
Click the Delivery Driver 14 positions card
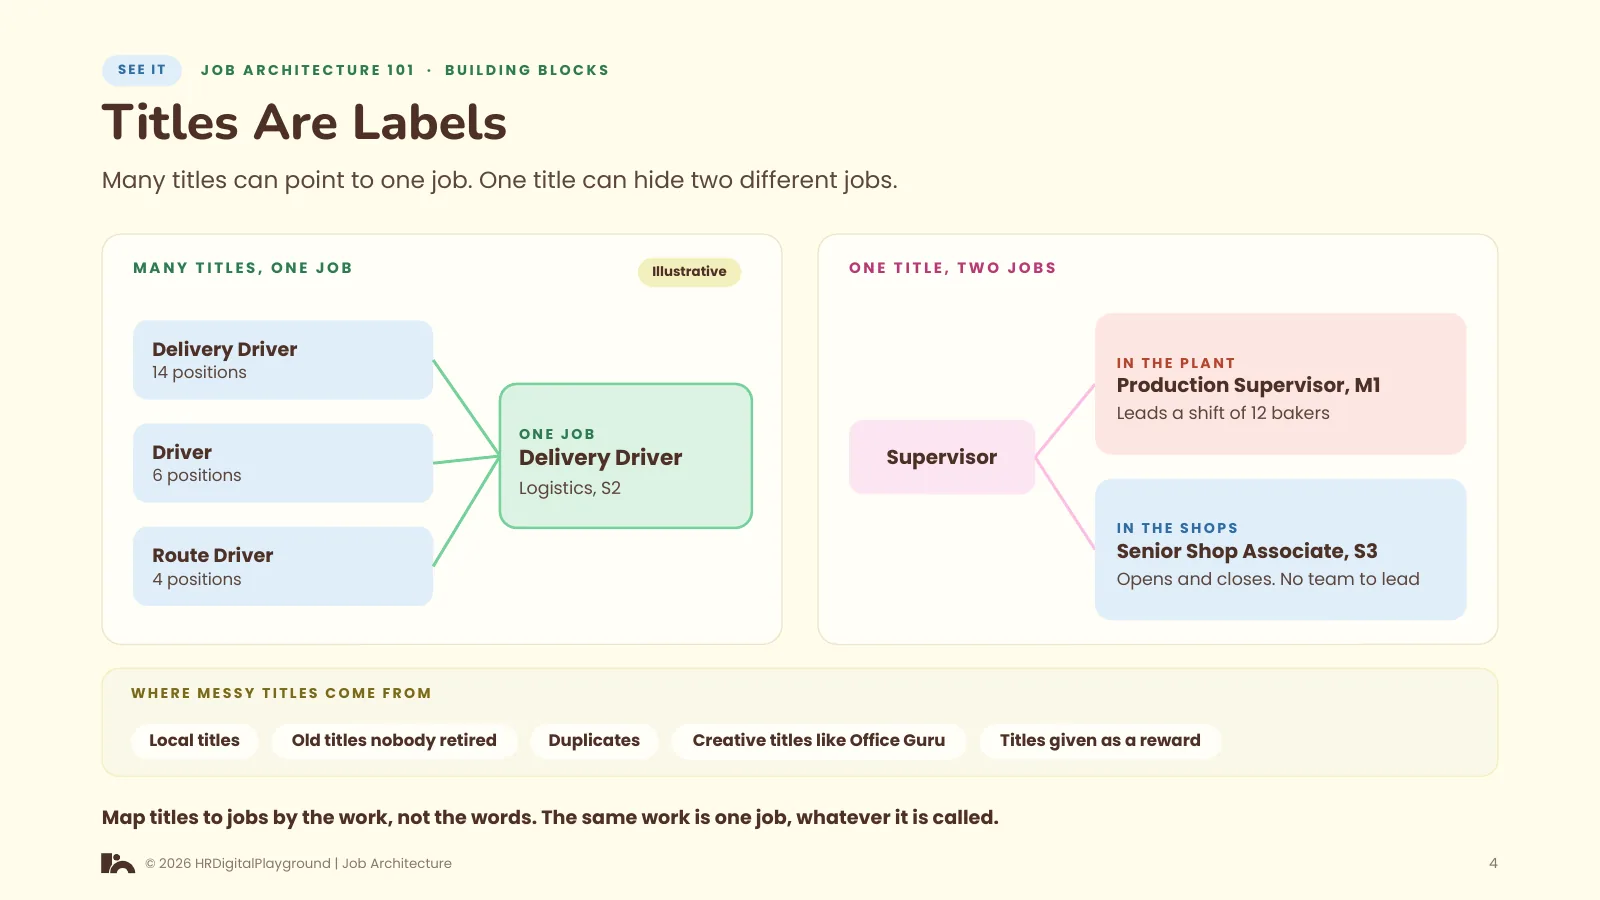(283, 360)
